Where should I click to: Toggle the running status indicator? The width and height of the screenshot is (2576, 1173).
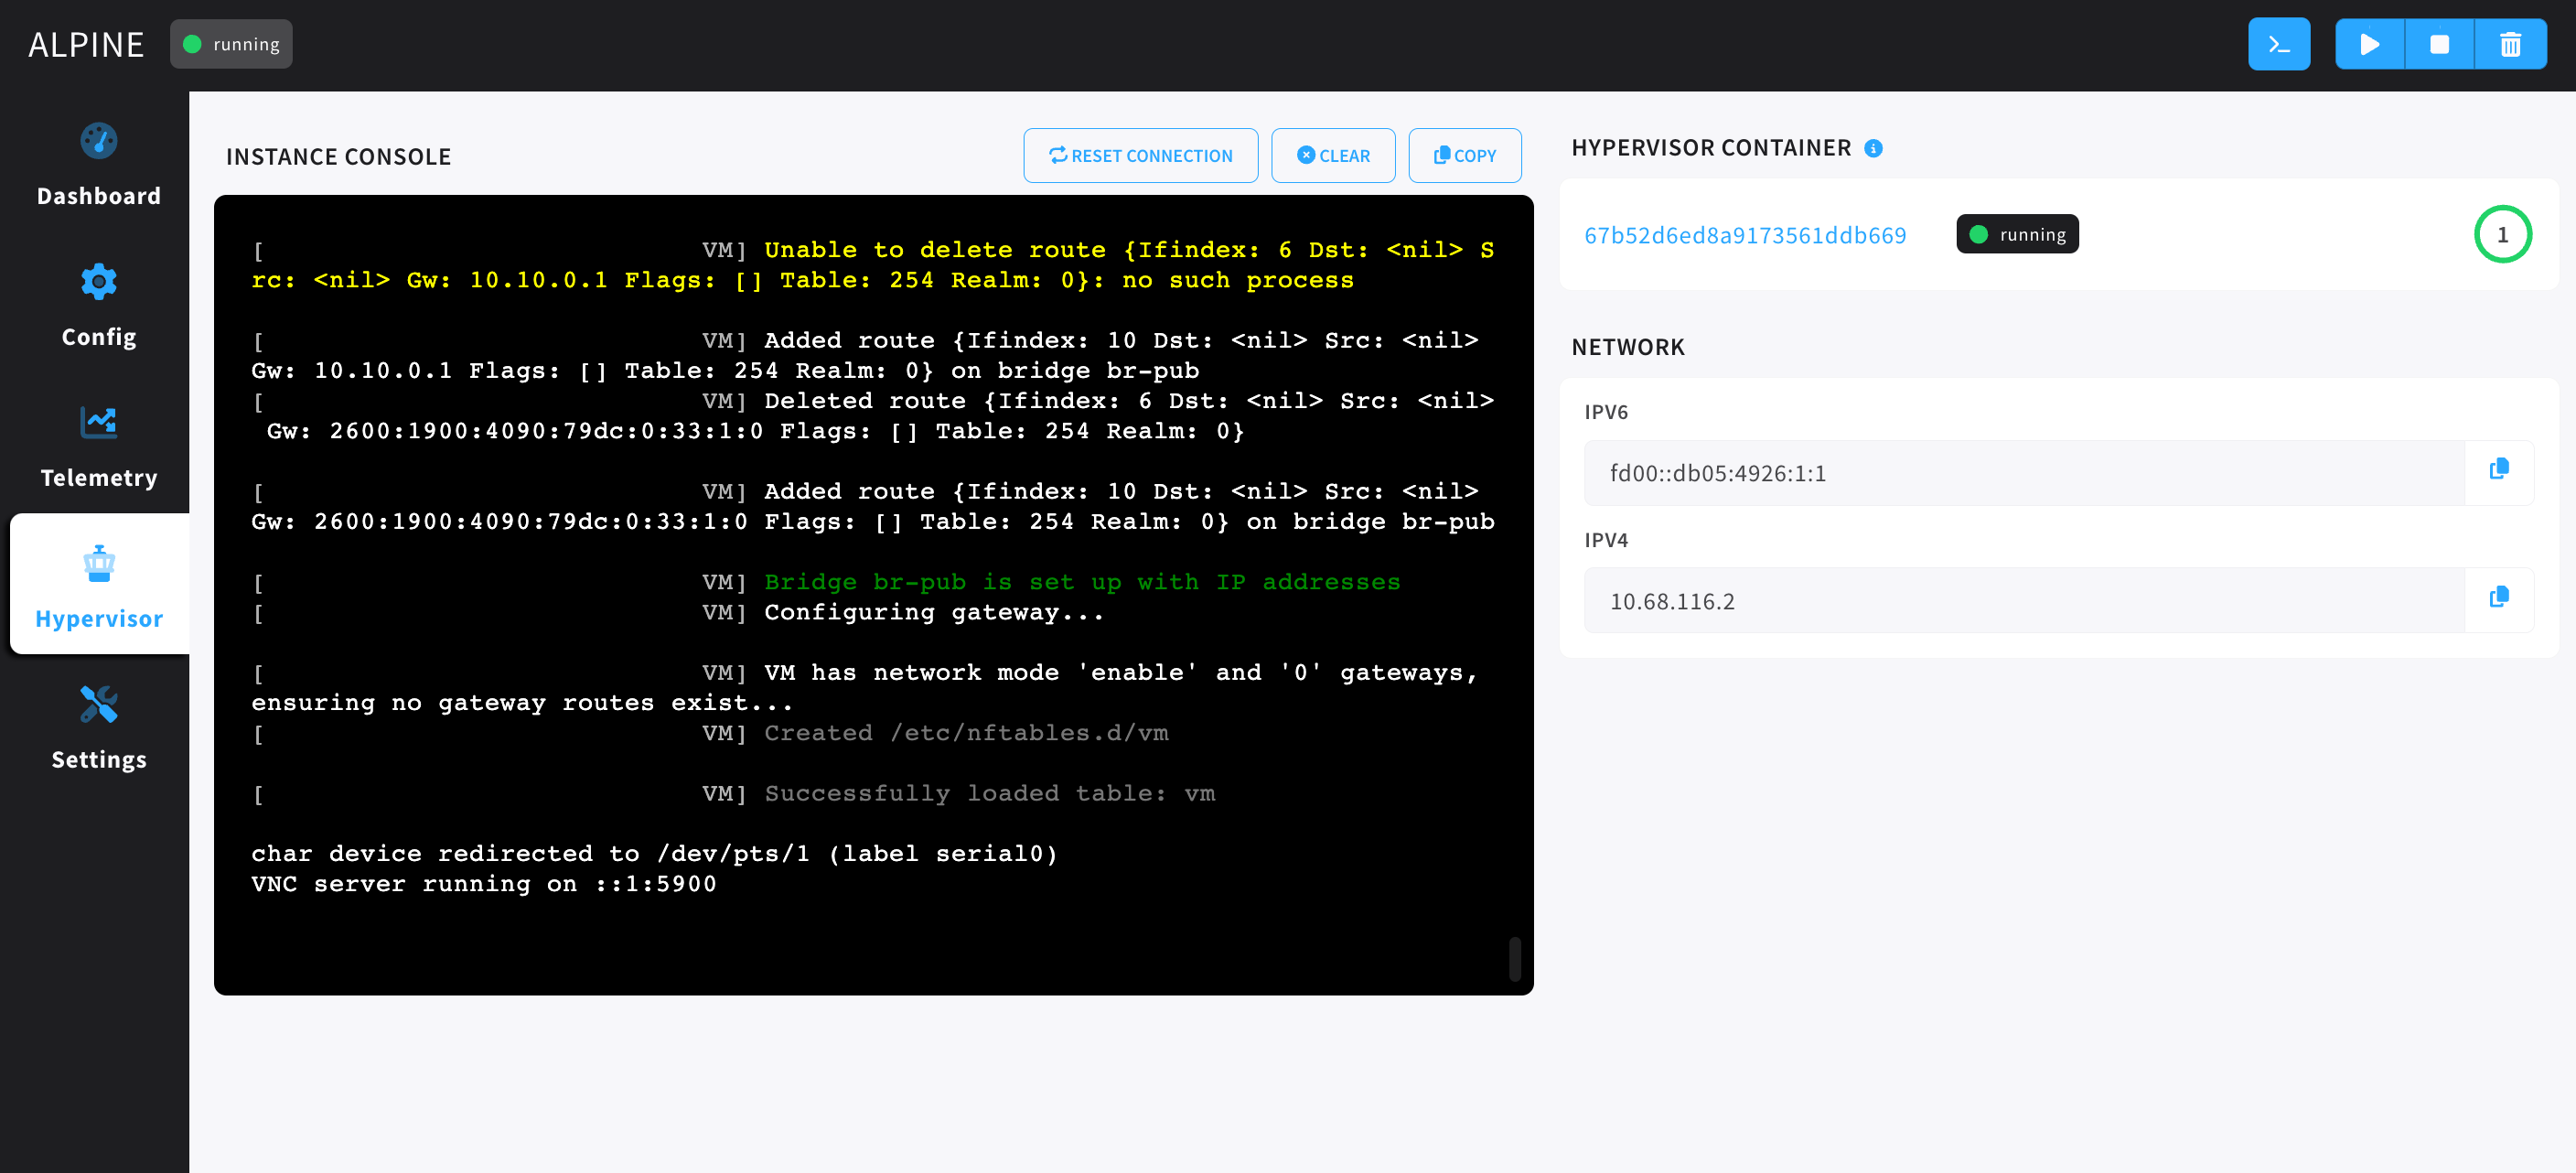pyautogui.click(x=230, y=44)
